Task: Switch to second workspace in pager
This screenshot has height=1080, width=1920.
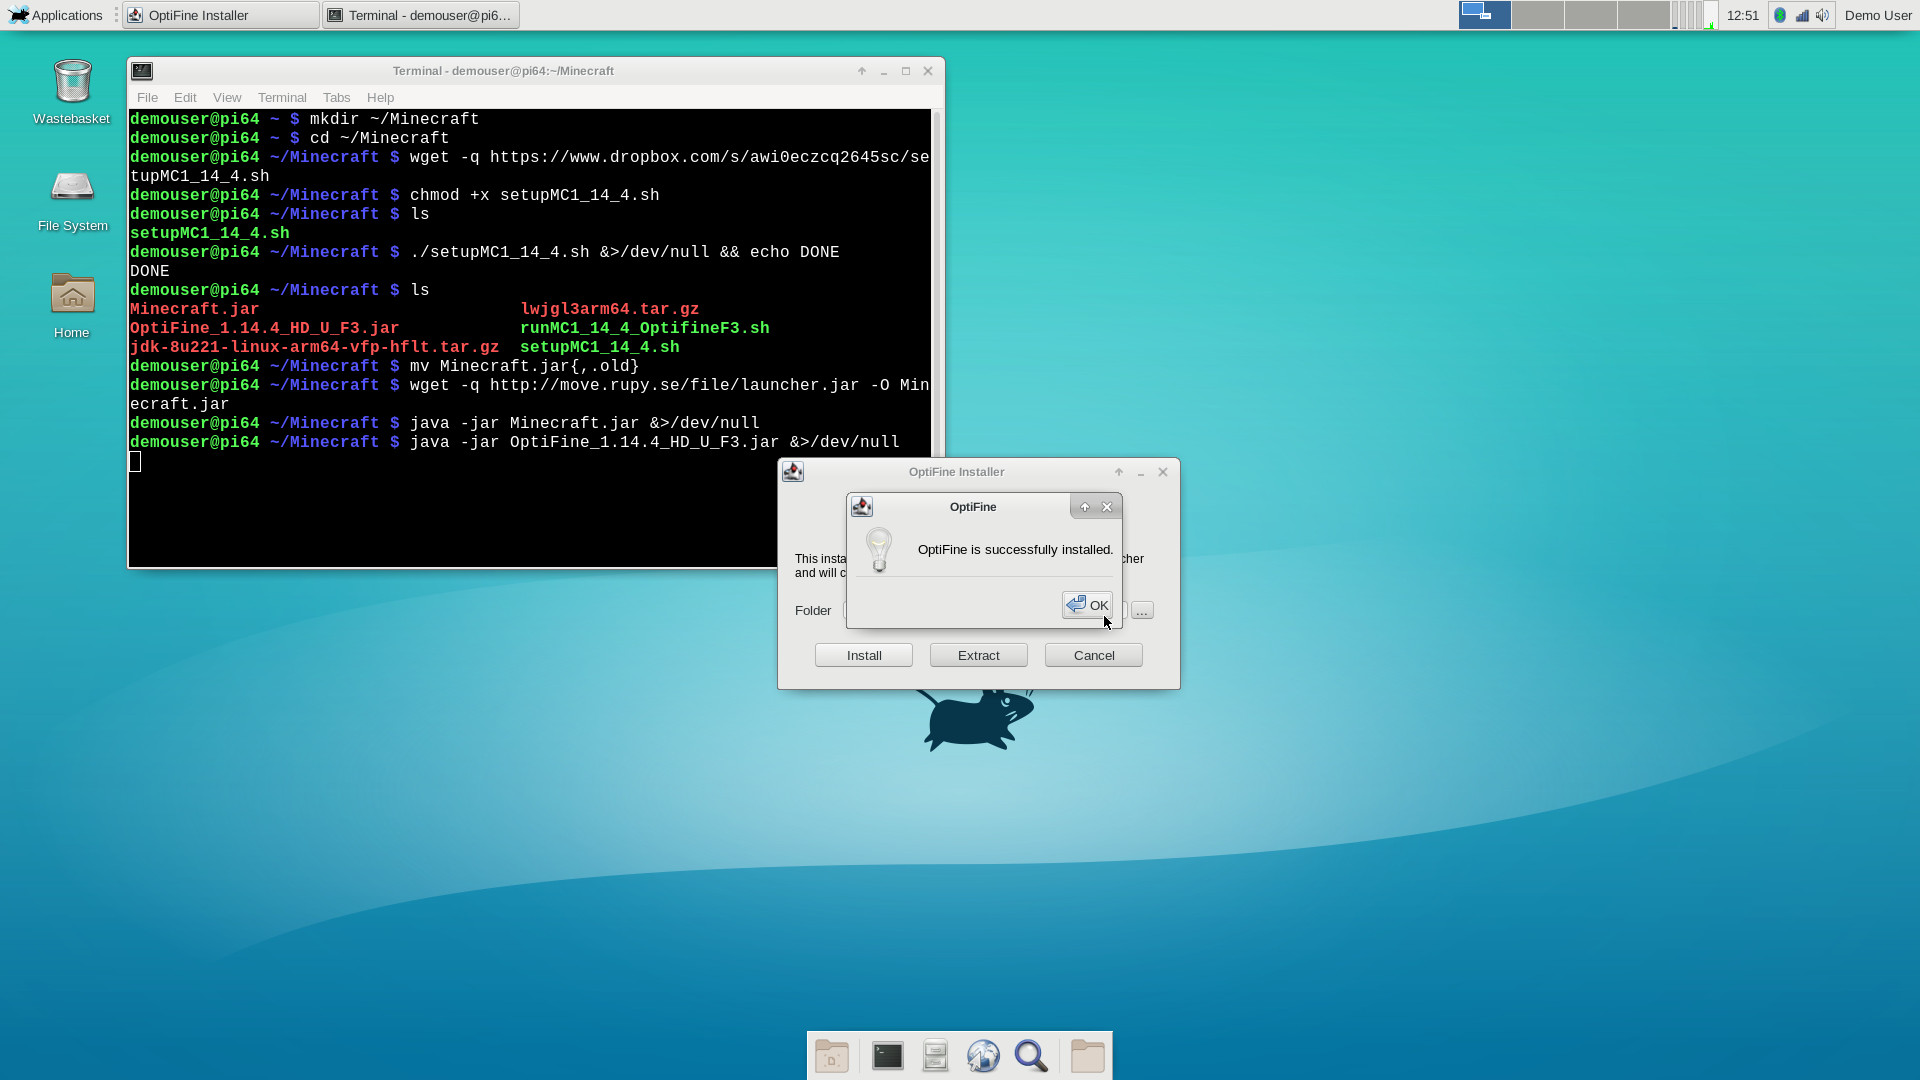Action: click(x=1537, y=15)
